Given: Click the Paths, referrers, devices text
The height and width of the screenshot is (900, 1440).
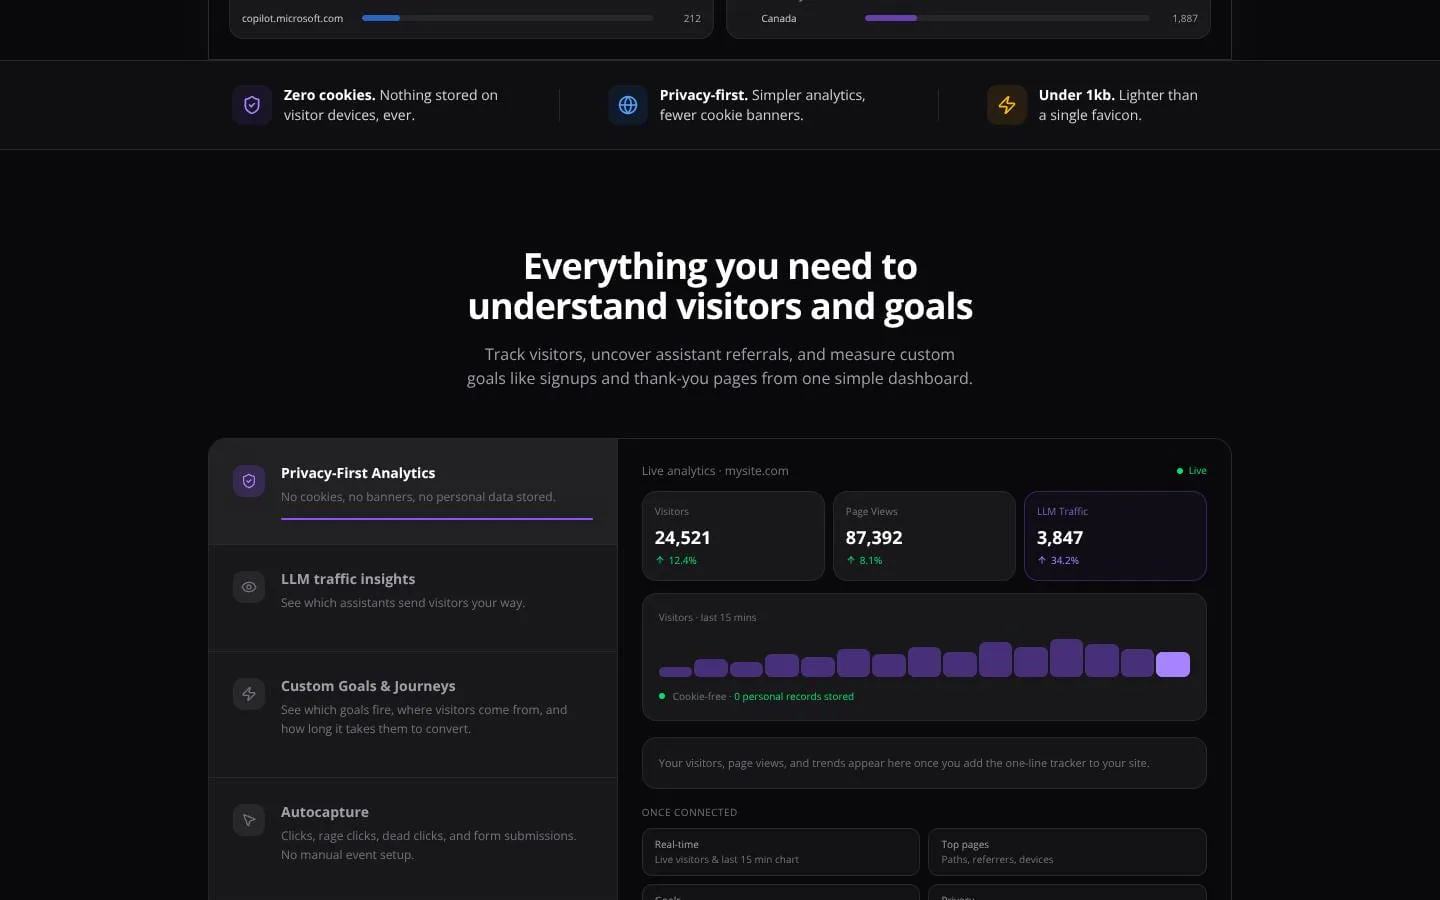Looking at the screenshot, I should [x=997, y=860].
